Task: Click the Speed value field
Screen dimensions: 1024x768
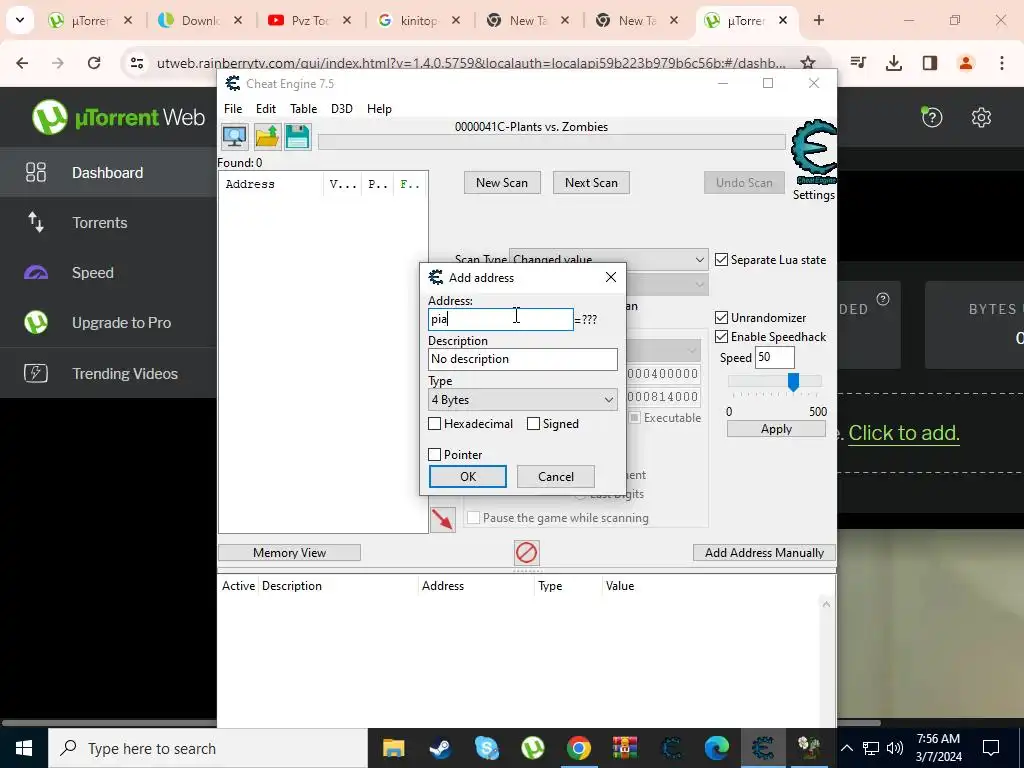Action: pos(775,357)
